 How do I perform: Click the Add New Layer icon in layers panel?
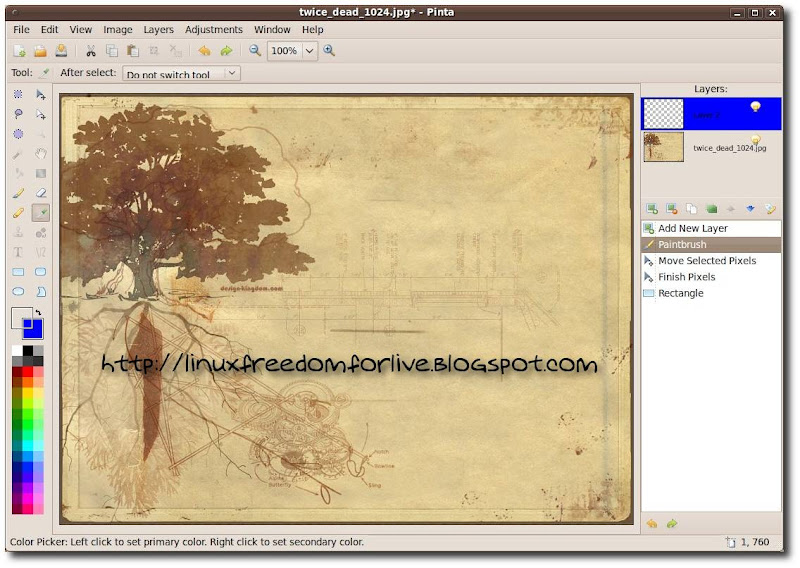coord(652,209)
